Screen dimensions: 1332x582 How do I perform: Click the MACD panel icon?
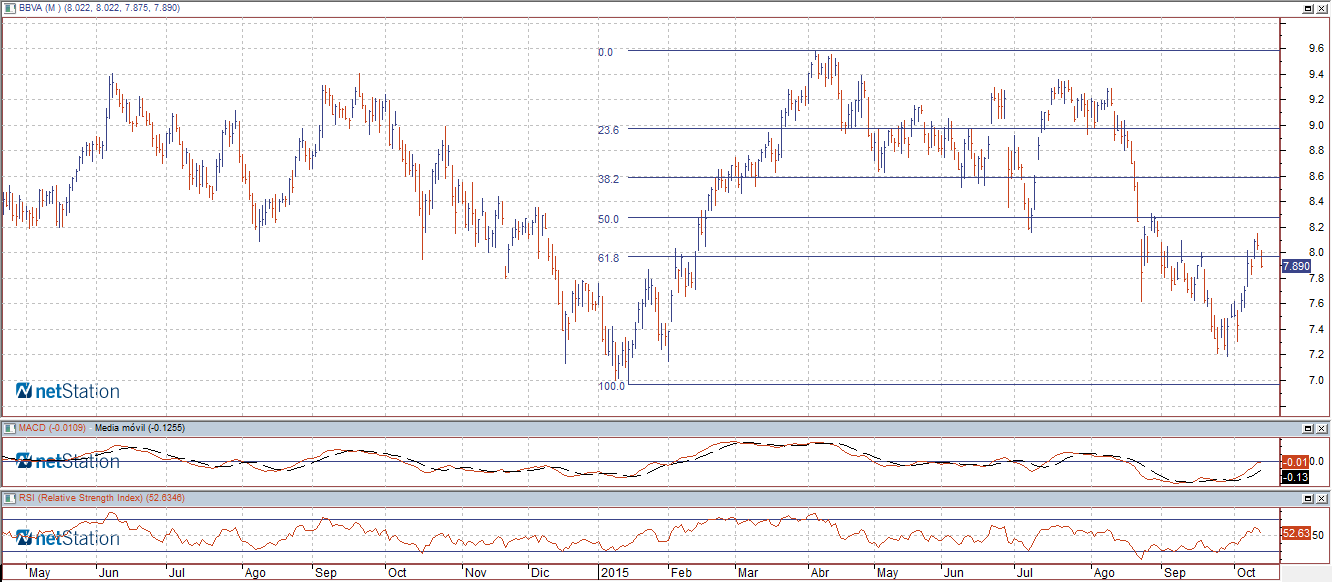pyautogui.click(x=9, y=428)
